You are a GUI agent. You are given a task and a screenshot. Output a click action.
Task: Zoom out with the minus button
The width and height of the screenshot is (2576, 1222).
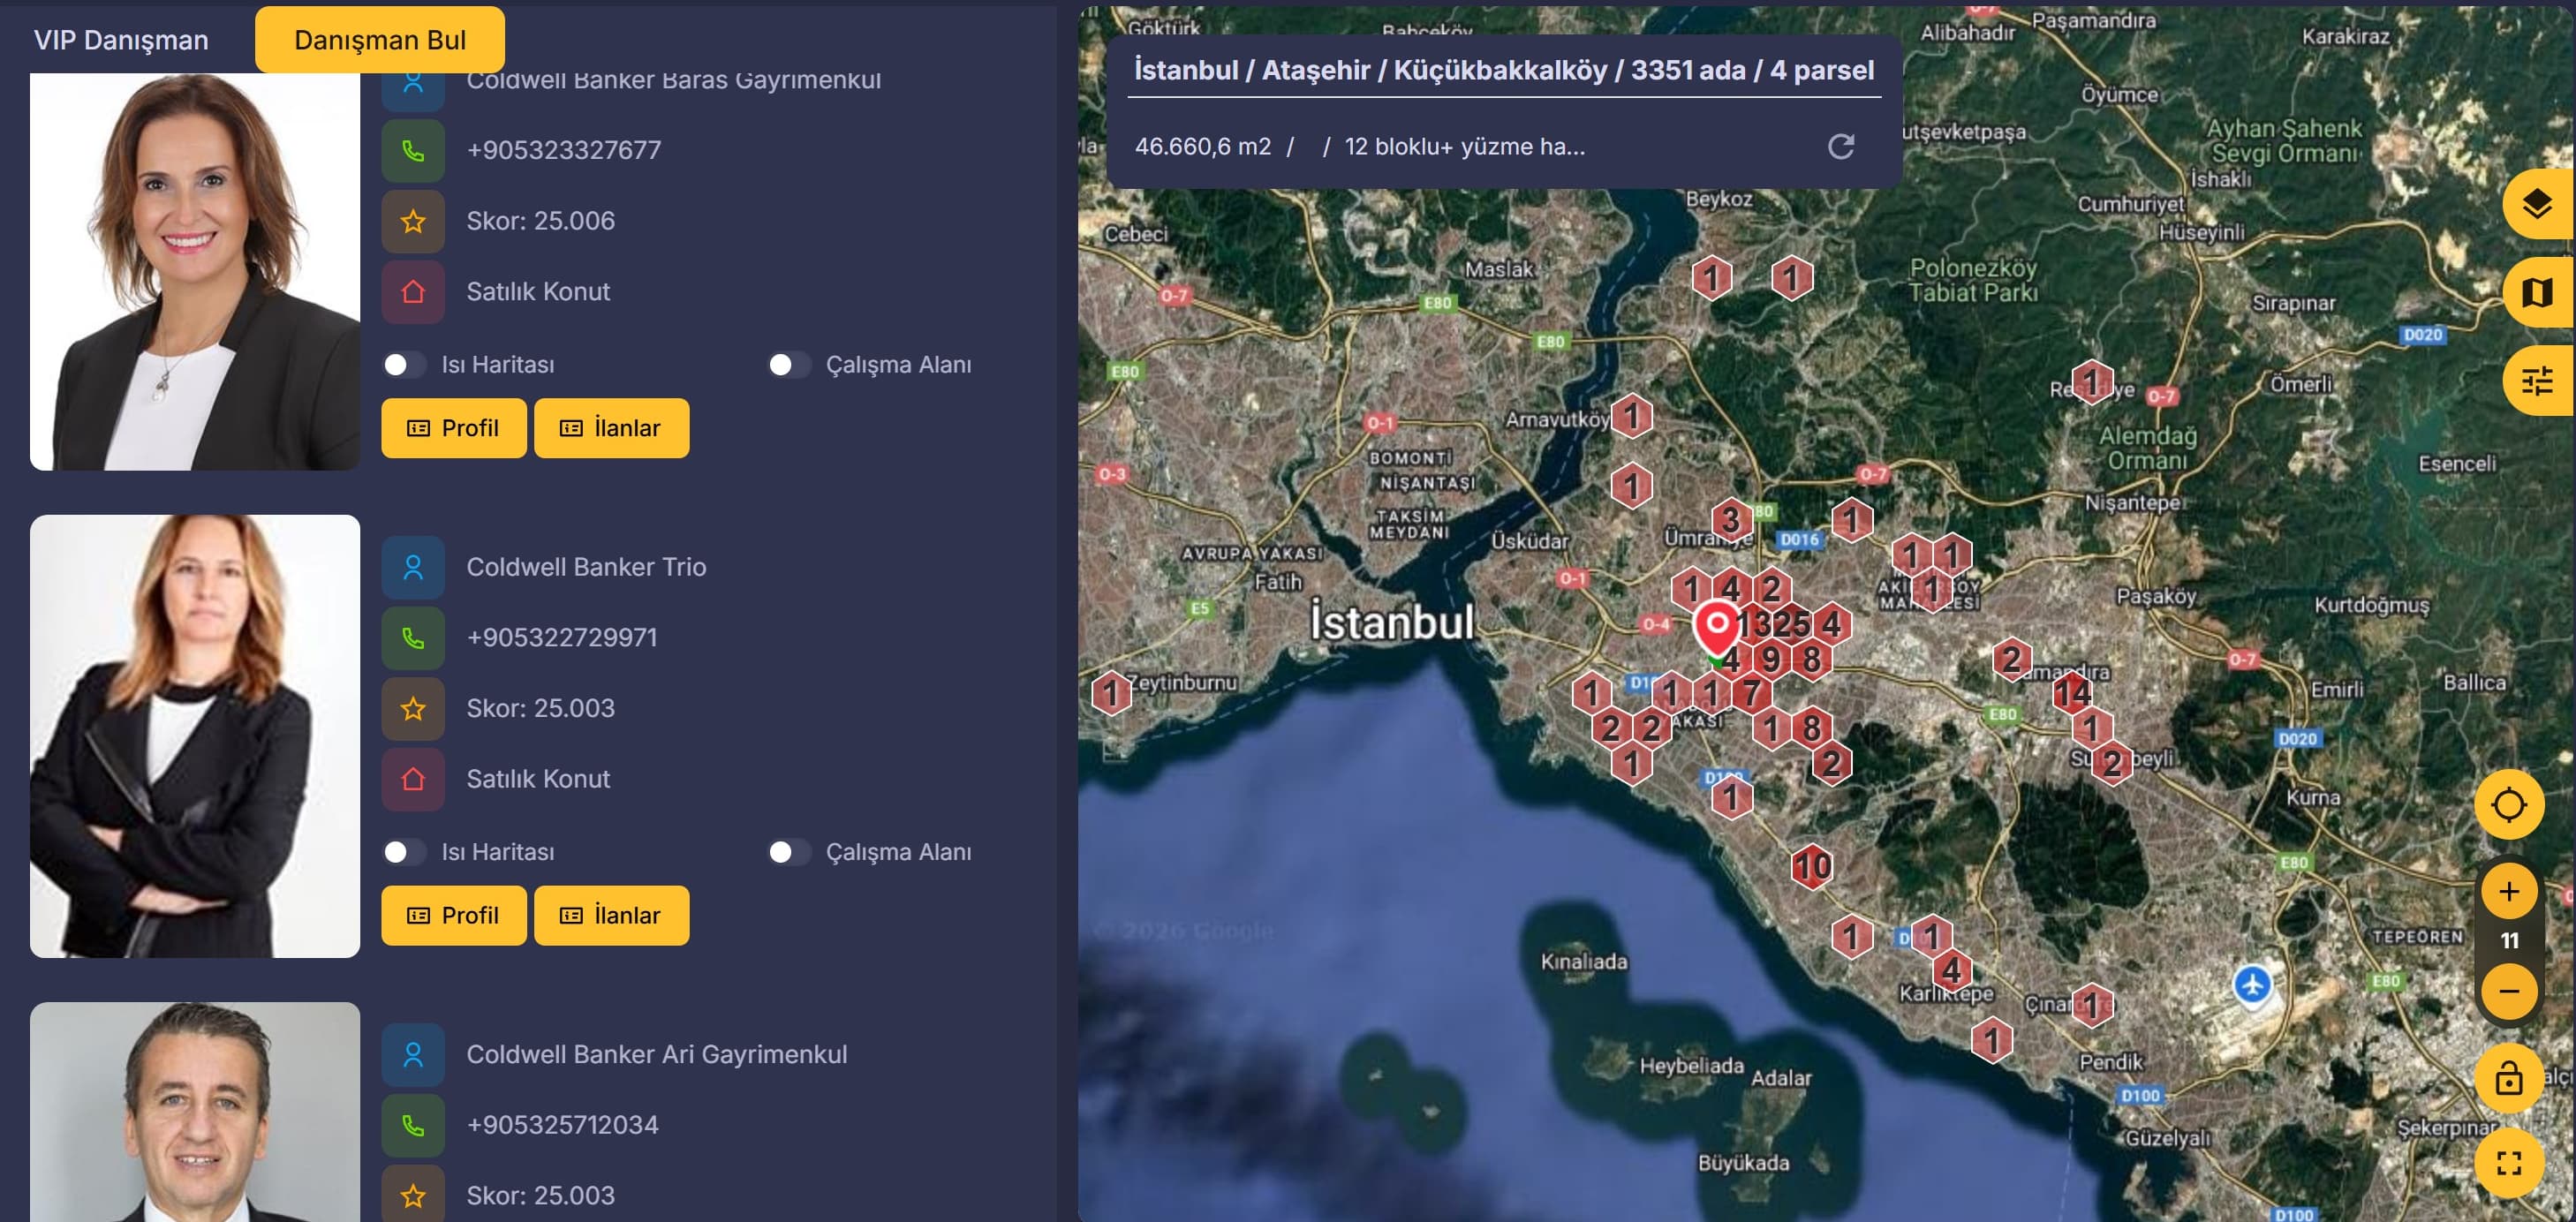(2509, 991)
